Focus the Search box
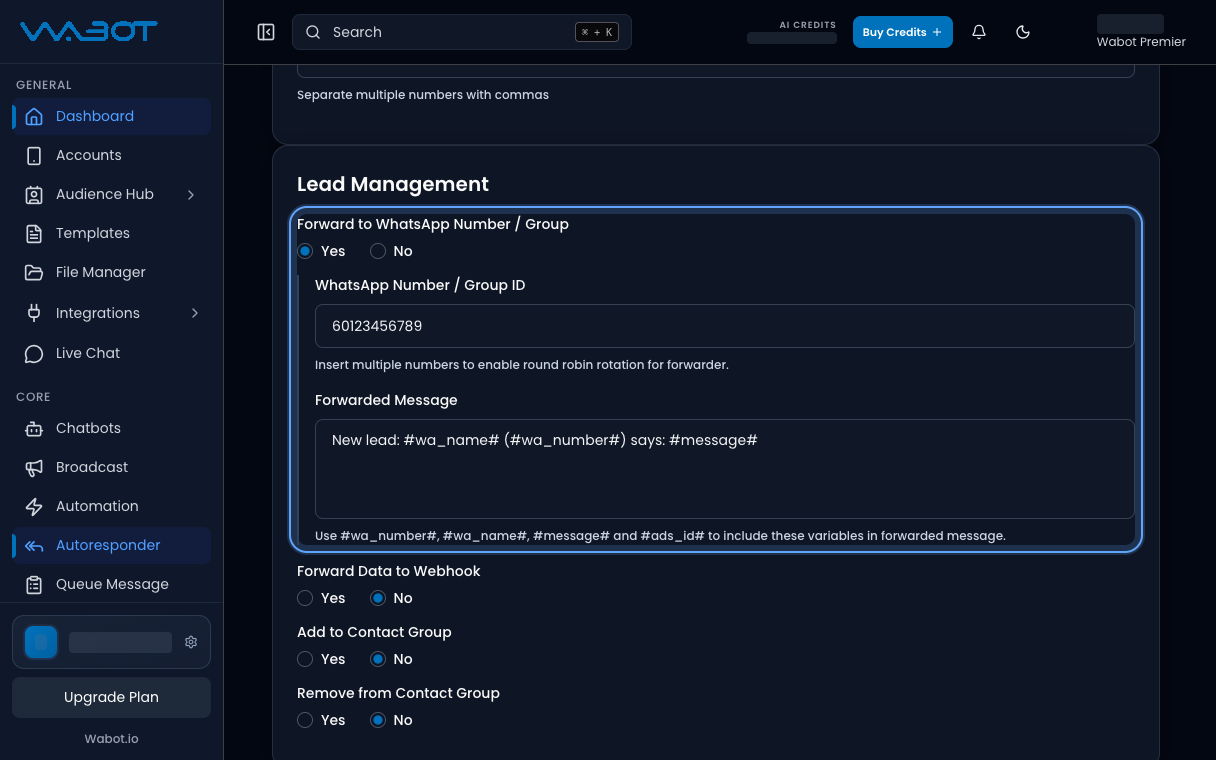The width and height of the screenshot is (1216, 760). (462, 32)
